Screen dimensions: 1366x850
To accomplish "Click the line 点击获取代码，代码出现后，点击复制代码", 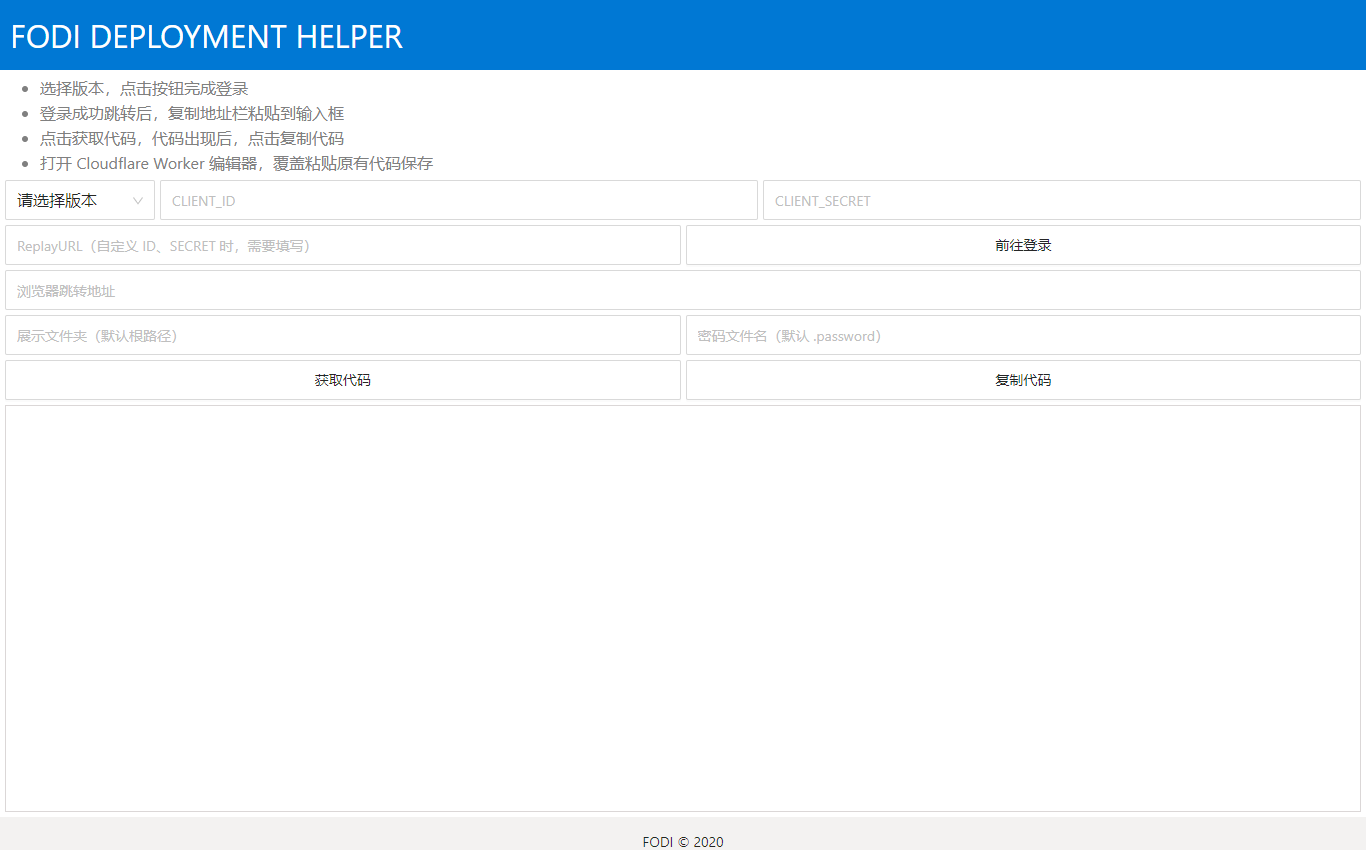I will coord(192,139).
